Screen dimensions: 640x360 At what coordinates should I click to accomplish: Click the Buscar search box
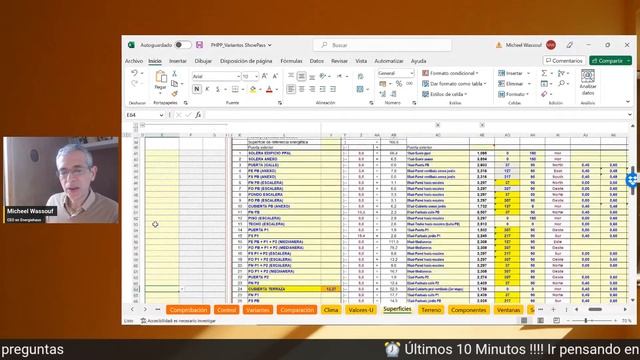382,45
